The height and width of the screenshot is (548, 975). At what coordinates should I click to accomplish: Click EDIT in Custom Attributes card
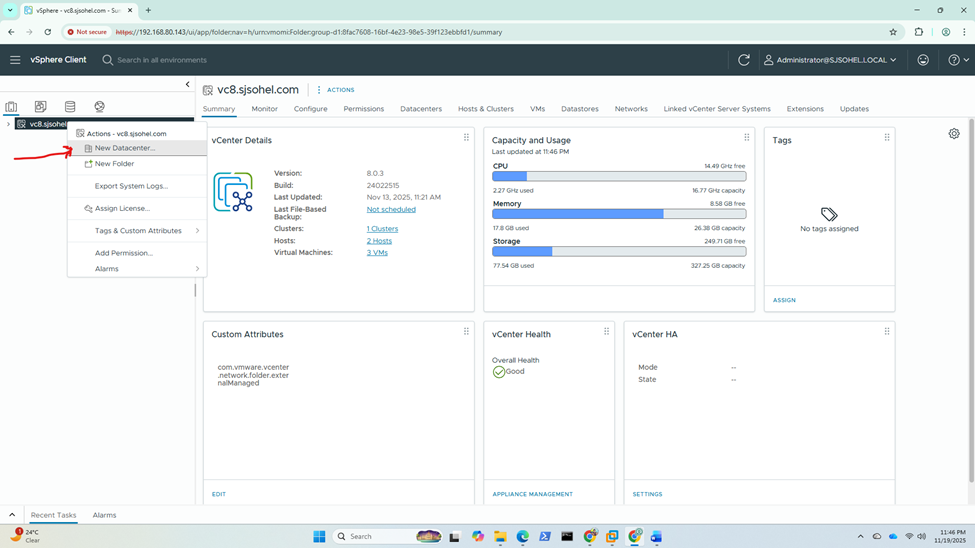(218, 494)
